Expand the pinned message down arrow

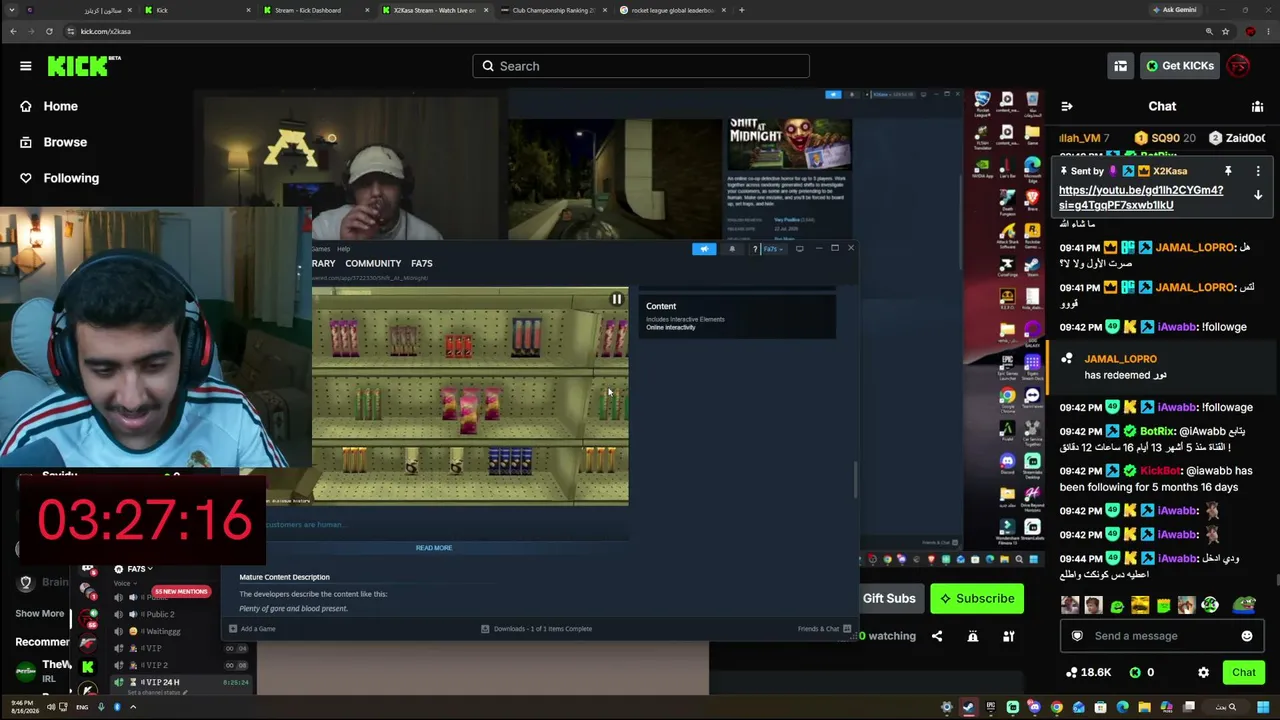click(1258, 196)
